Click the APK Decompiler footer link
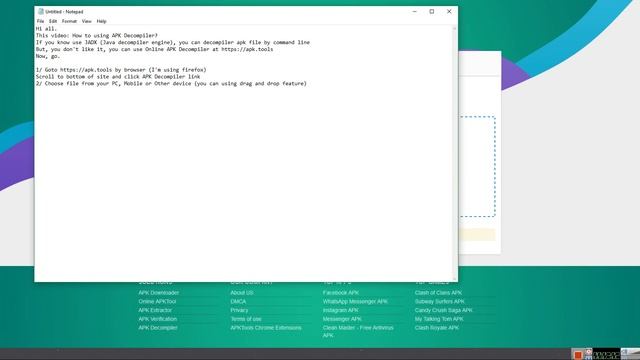The height and width of the screenshot is (360, 640). pyautogui.click(x=158, y=328)
